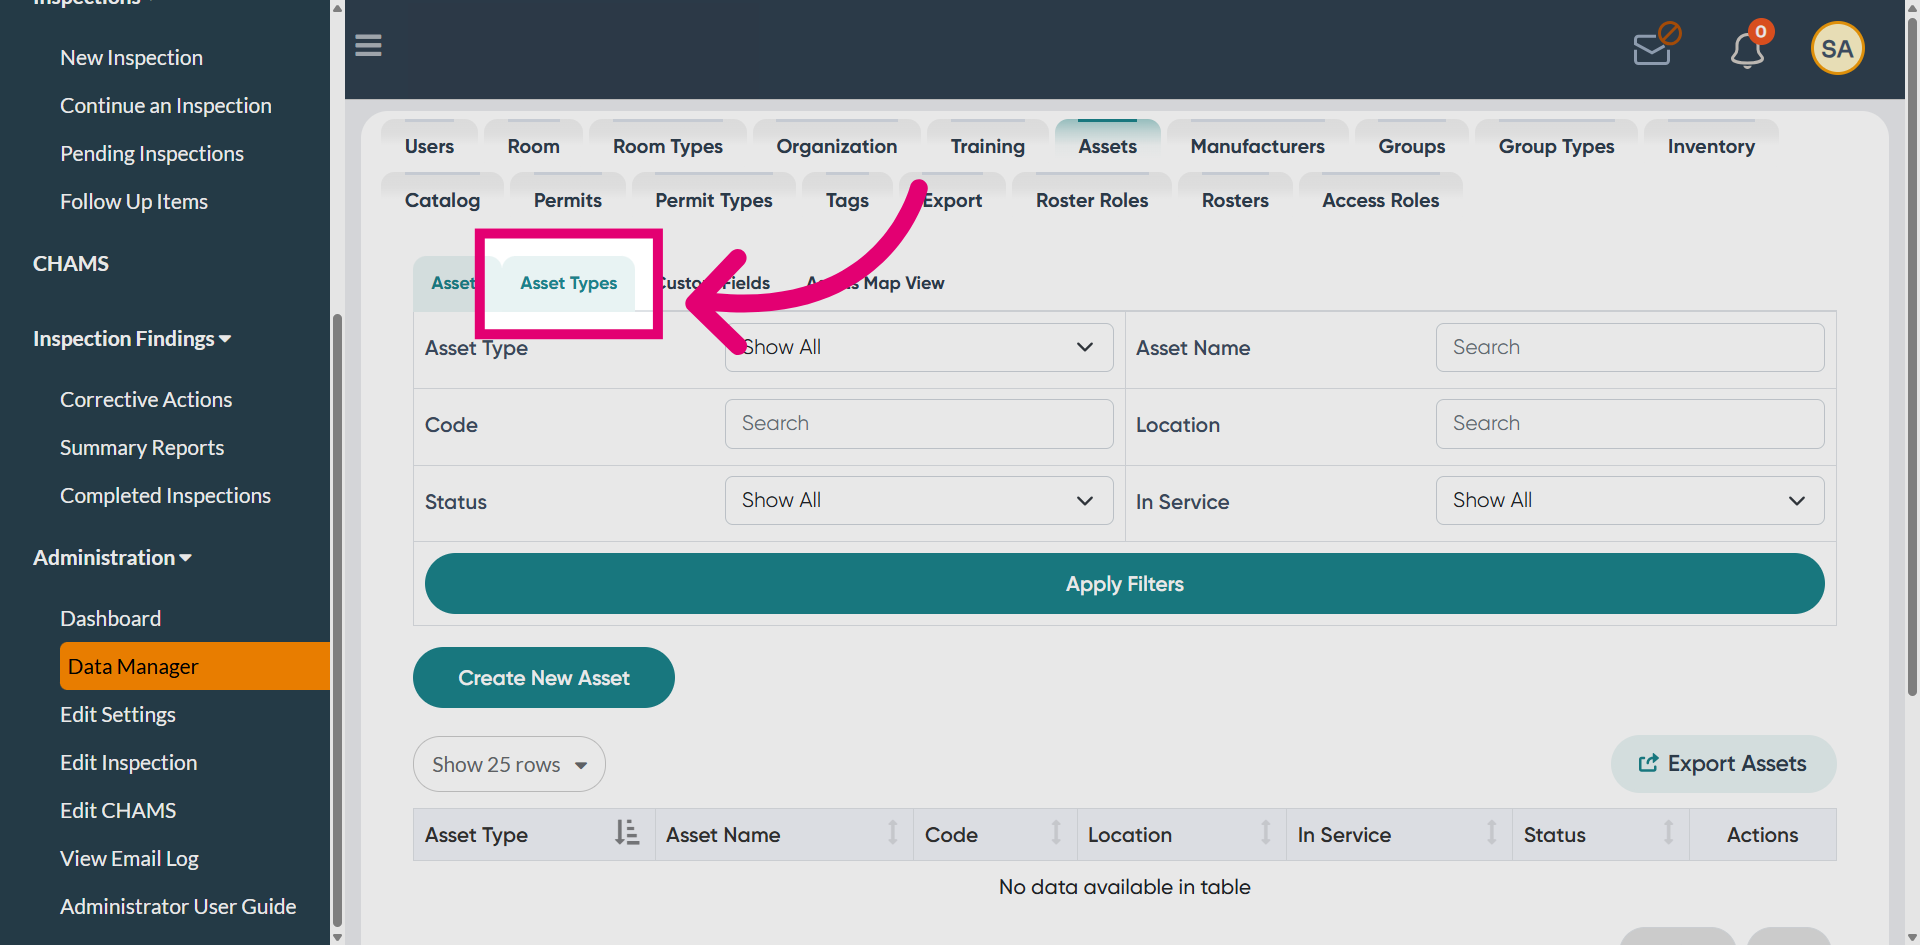Open the Group Types tab
The width and height of the screenshot is (1920, 945).
click(x=1556, y=146)
